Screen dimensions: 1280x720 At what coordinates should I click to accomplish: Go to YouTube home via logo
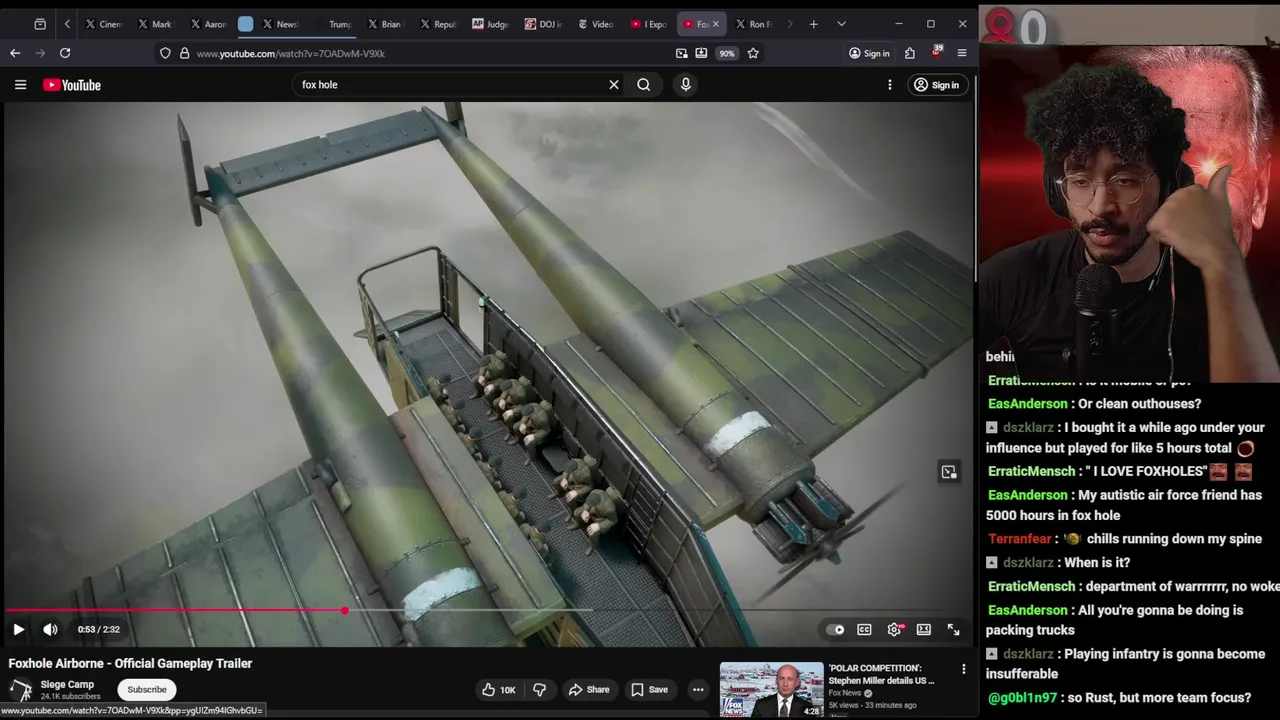pyautogui.click(x=72, y=85)
